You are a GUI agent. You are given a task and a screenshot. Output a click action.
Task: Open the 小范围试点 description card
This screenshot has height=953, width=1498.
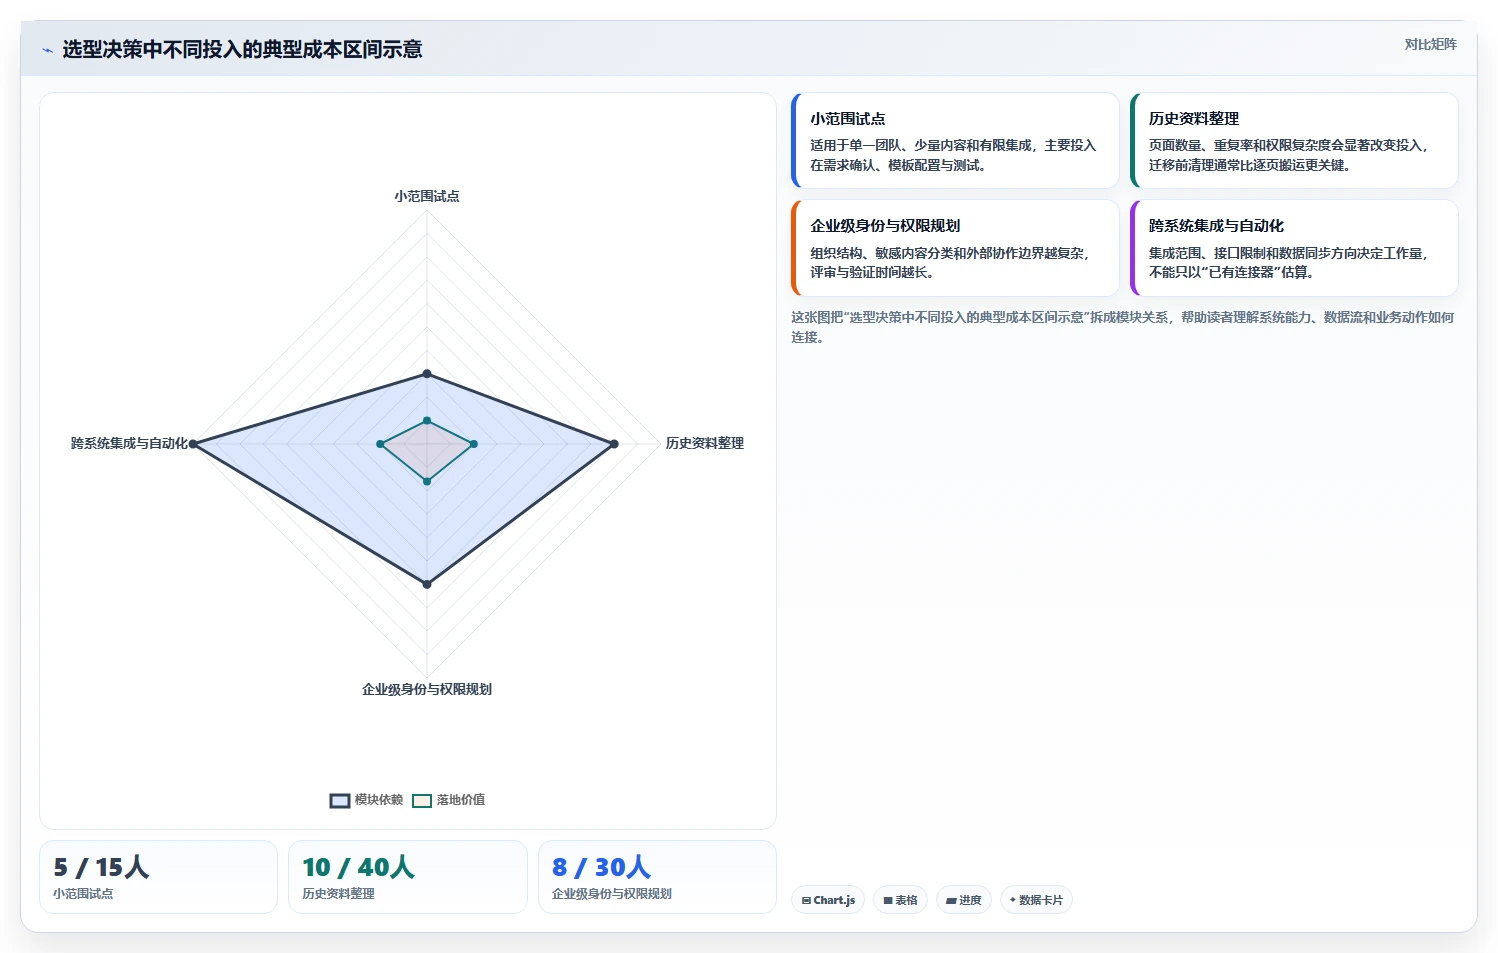pos(955,141)
